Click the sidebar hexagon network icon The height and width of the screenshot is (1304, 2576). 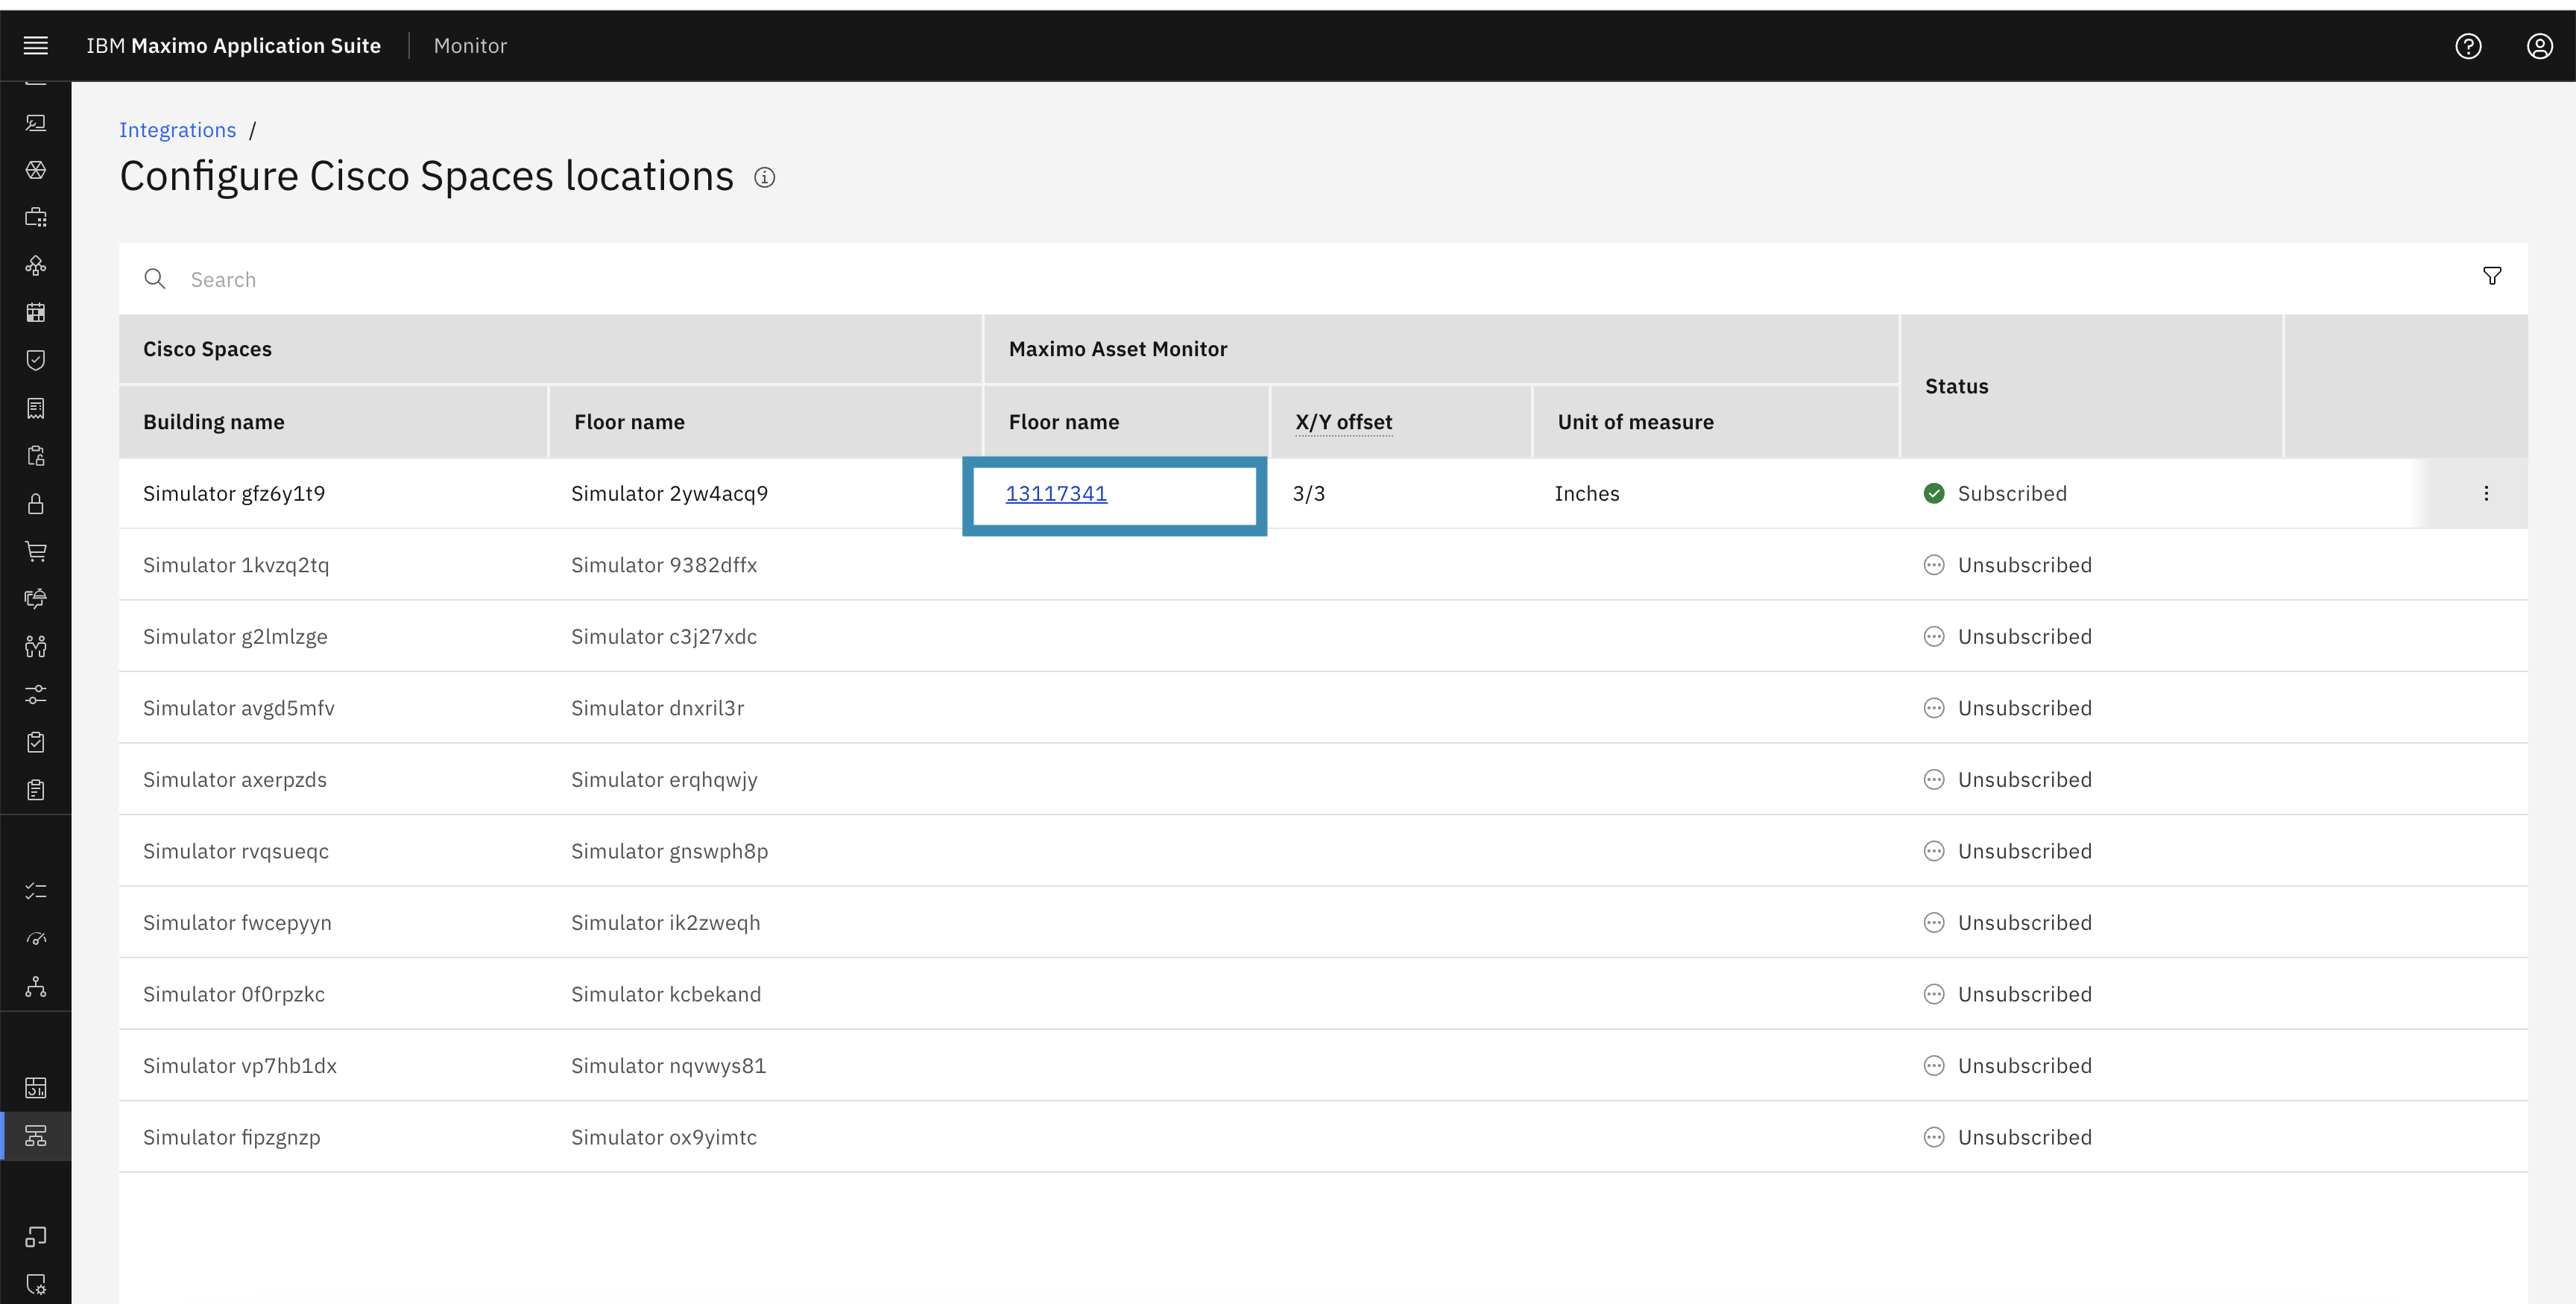pos(36,170)
